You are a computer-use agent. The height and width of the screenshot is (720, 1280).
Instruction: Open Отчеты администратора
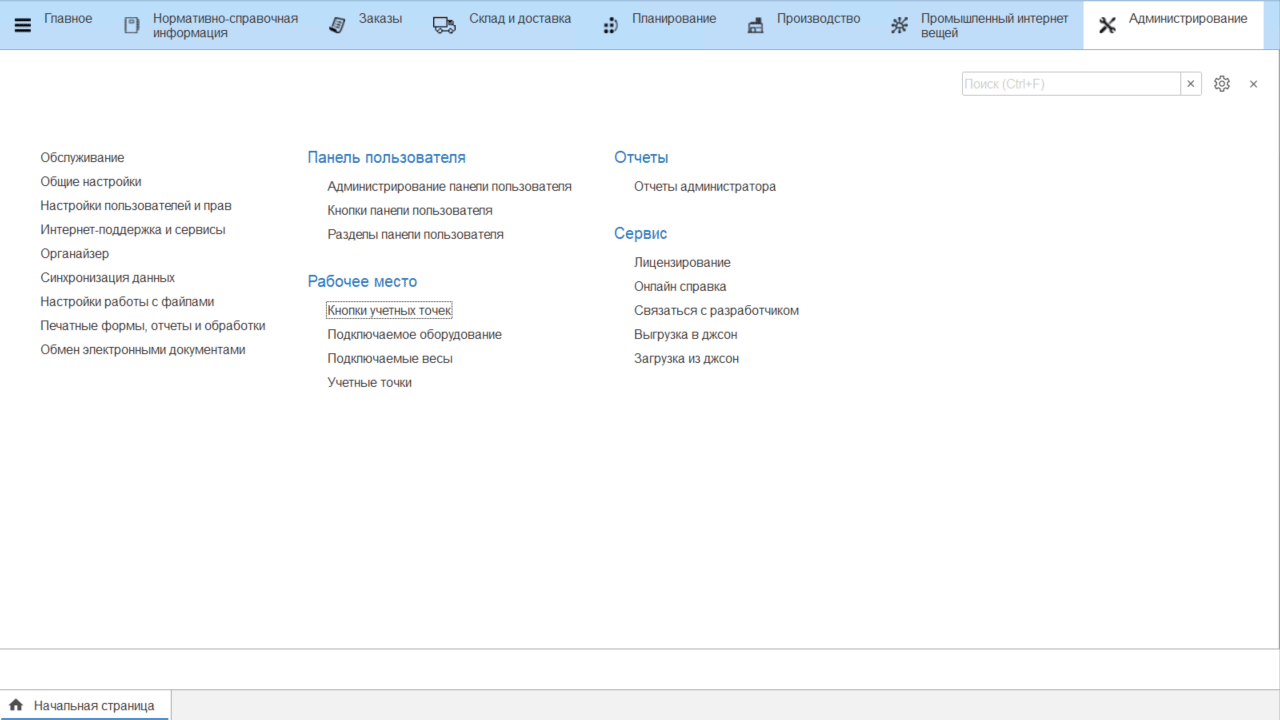click(704, 186)
